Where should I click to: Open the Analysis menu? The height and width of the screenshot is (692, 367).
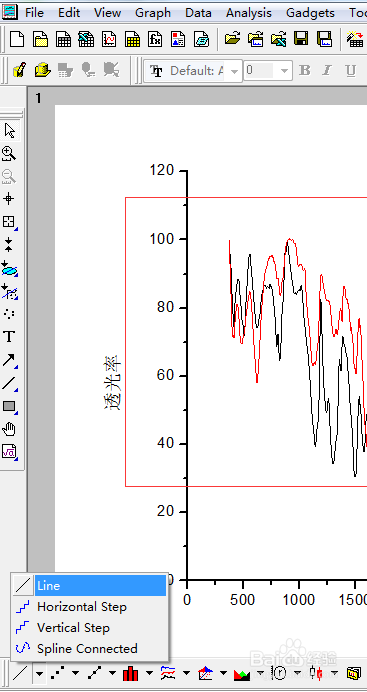point(249,13)
